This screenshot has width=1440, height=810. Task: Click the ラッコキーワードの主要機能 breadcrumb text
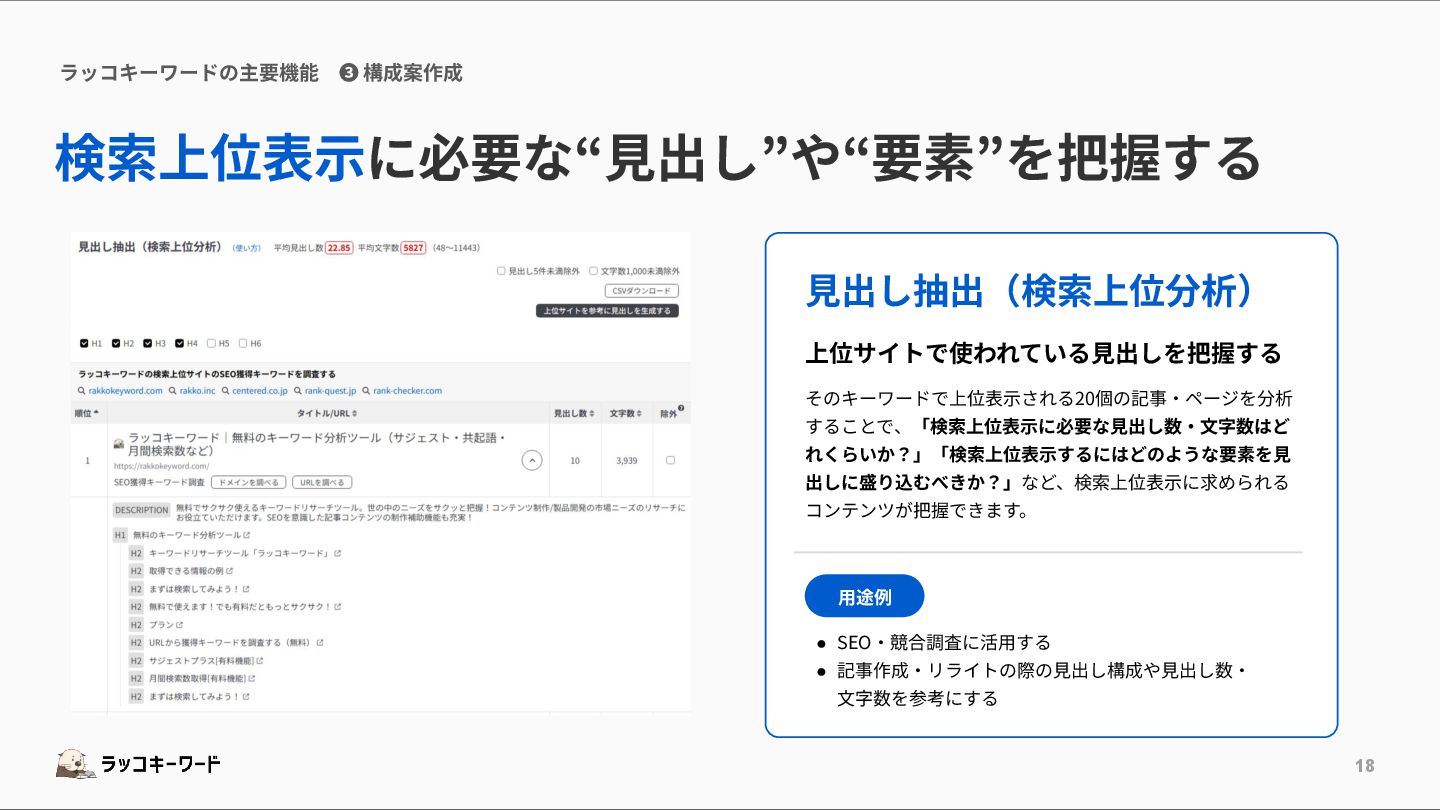[189, 72]
